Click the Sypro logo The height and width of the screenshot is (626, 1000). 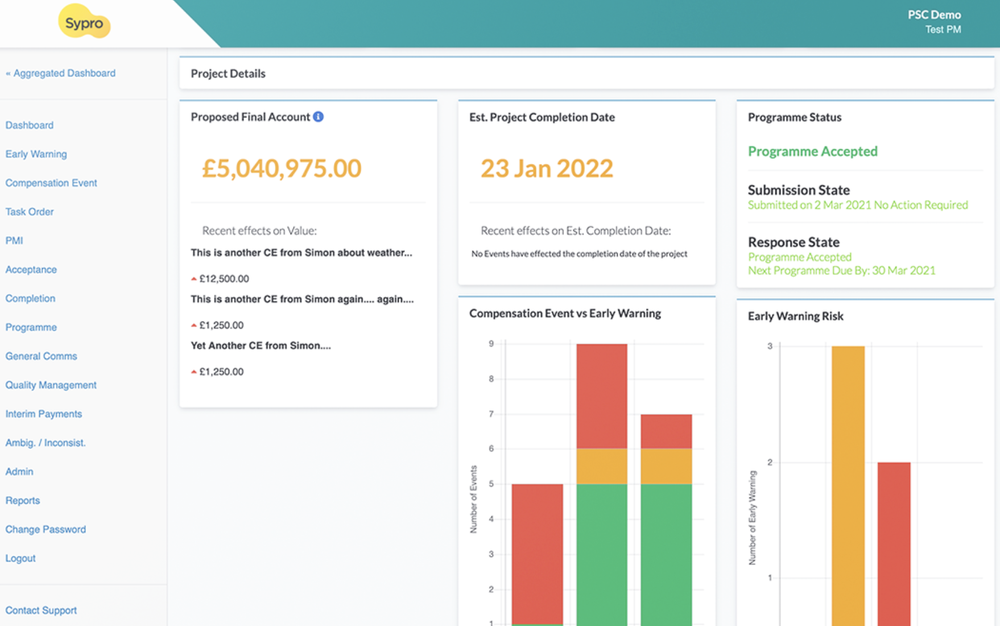pyautogui.click(x=84, y=22)
